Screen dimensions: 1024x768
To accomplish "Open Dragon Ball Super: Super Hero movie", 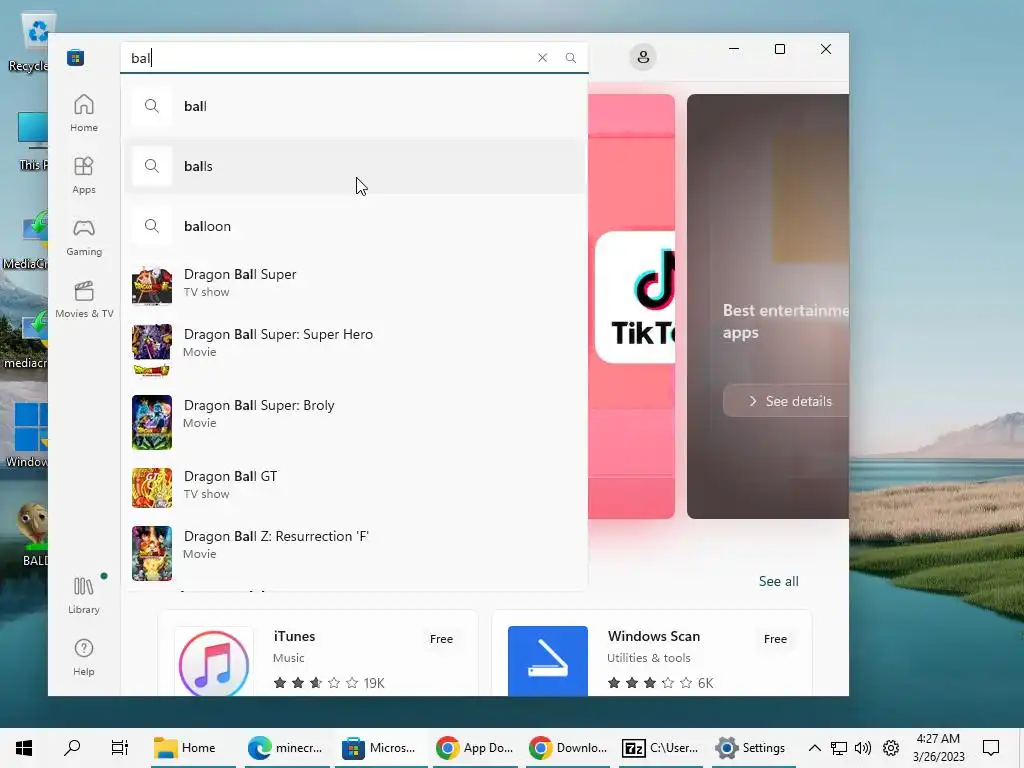I will click(355, 350).
